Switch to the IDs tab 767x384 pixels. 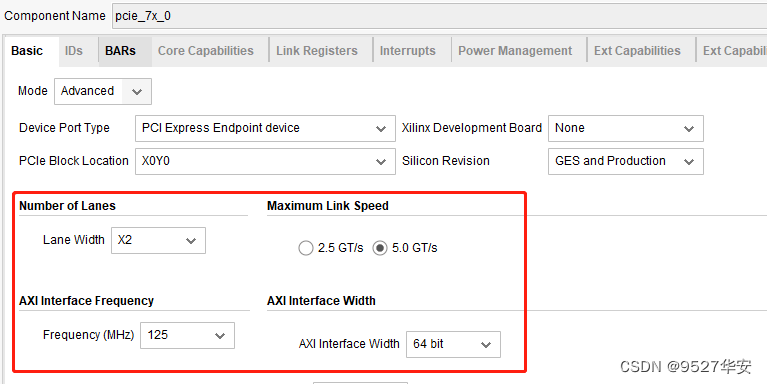tap(74, 51)
